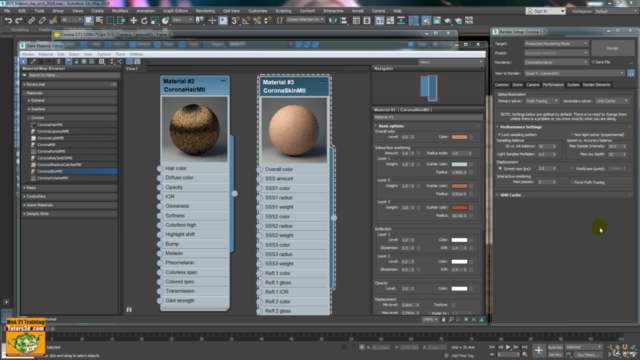Click the Undo arrow in main toolbar
Image resolution: width=640 pixels, height=360 pixels.
pyautogui.click(x=8, y=20)
